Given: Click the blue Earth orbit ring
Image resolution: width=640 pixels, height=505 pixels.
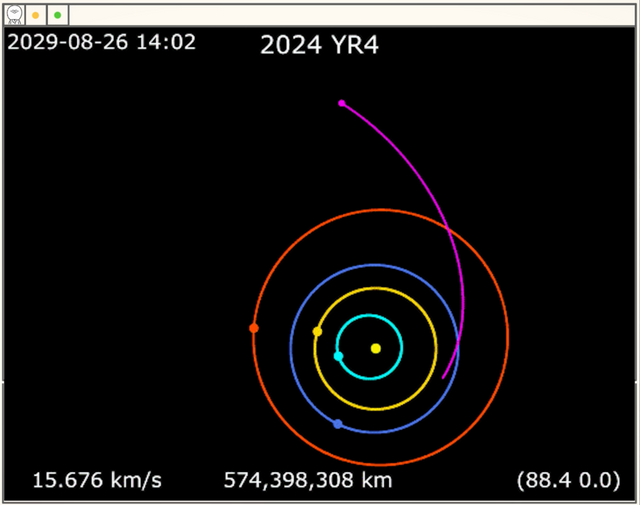Looking at the screenshot, I should [x=375, y=265].
